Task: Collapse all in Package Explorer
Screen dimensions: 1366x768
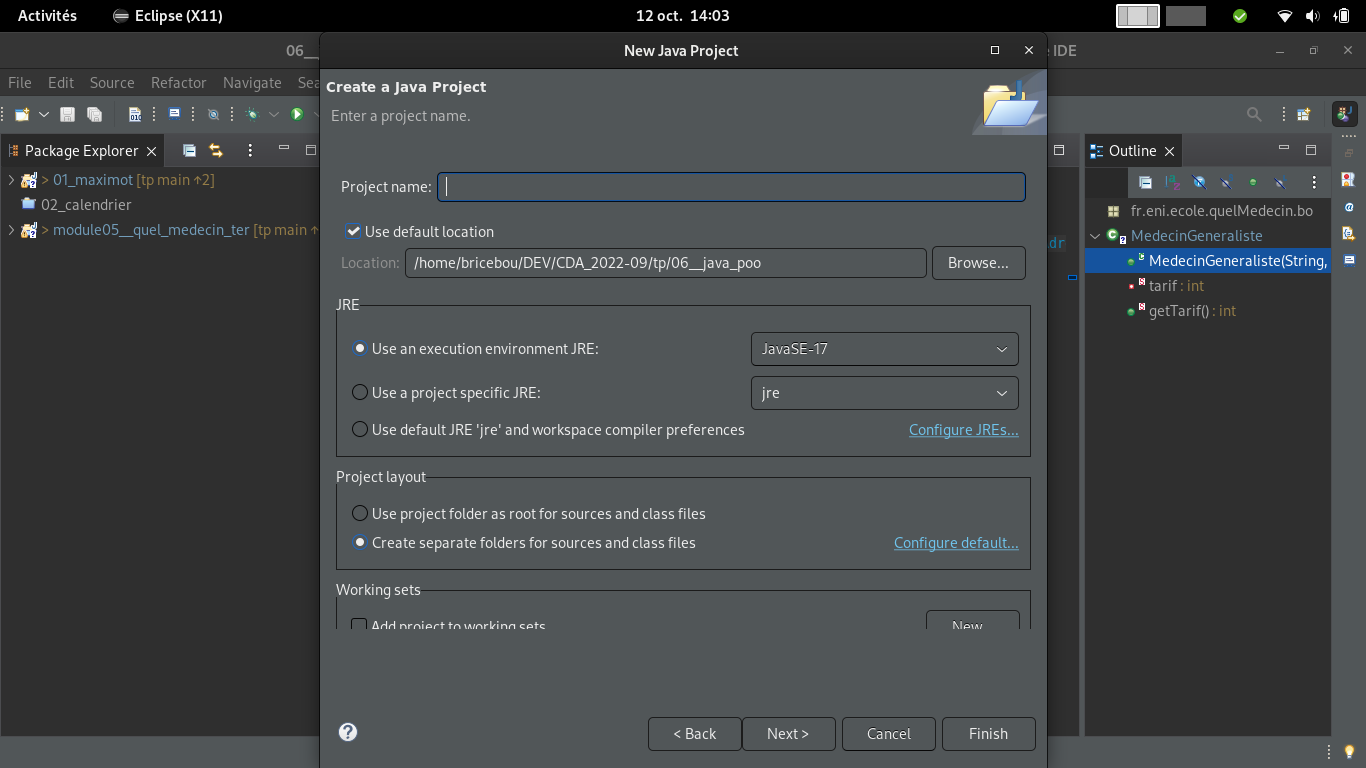Action: pyautogui.click(x=189, y=151)
